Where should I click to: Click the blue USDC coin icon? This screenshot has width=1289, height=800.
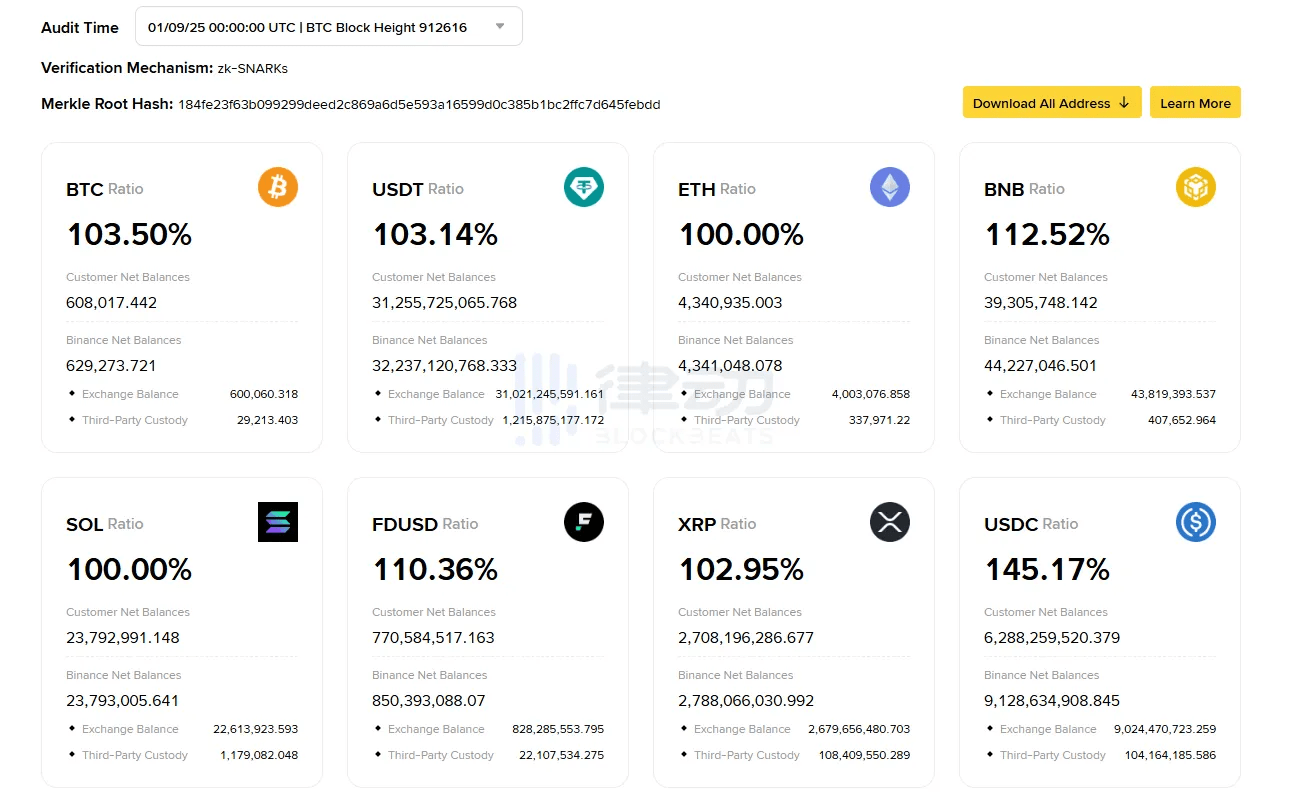tap(1196, 522)
